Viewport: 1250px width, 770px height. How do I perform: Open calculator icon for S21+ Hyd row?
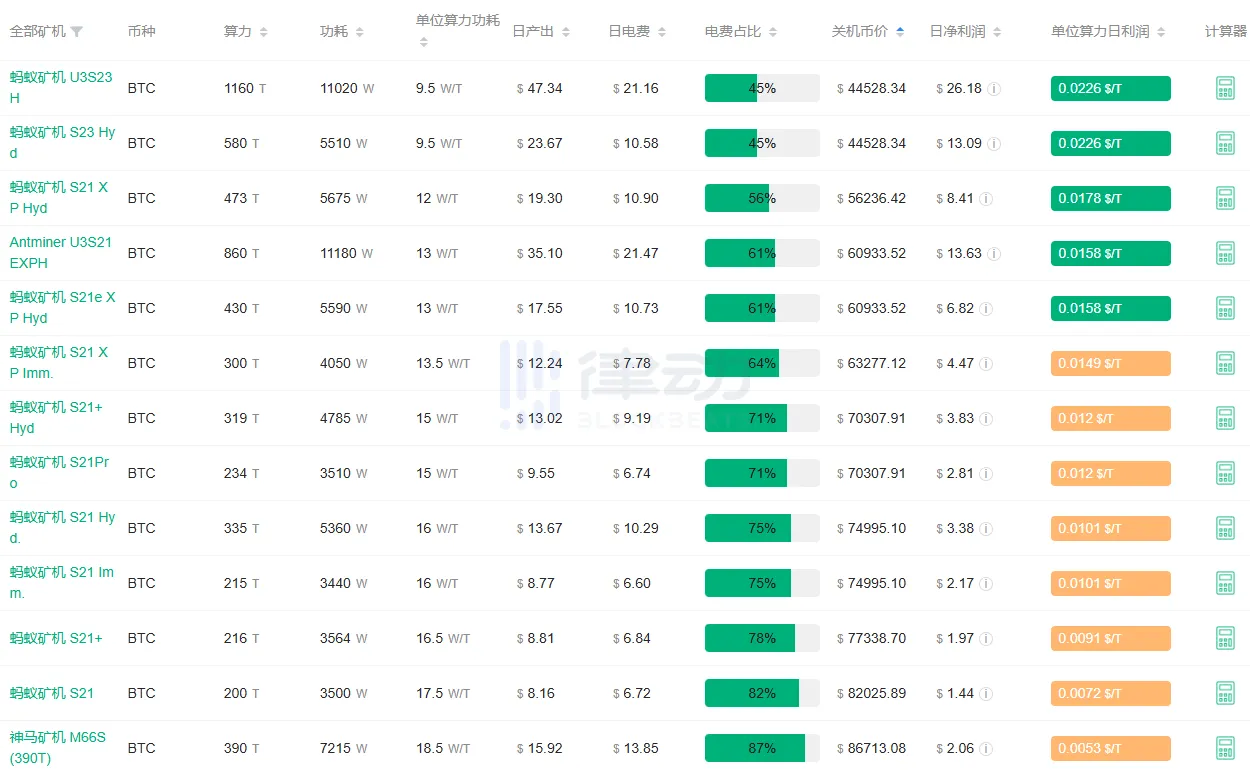1225,418
